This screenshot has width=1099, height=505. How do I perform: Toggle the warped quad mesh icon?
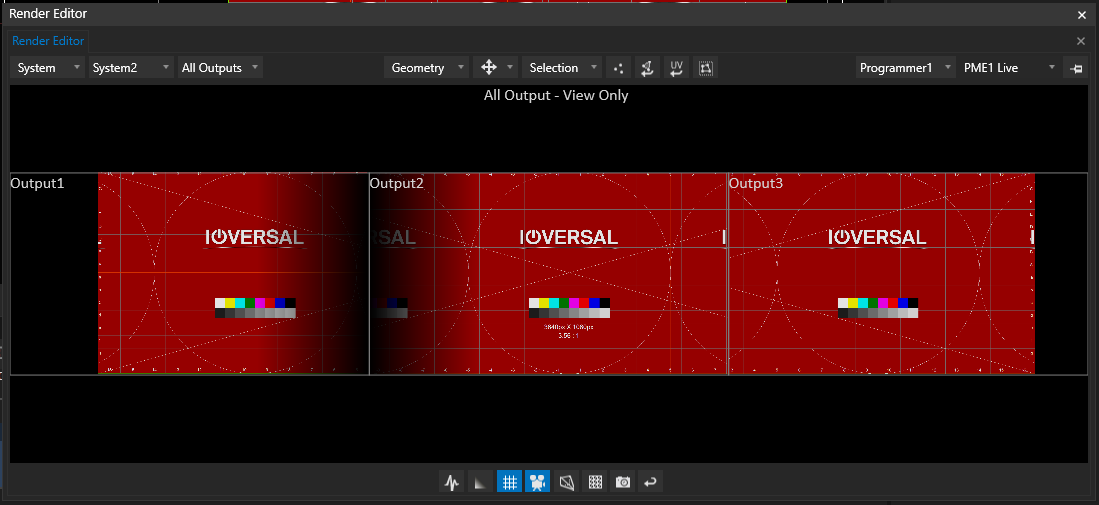pyautogui.click(x=566, y=482)
